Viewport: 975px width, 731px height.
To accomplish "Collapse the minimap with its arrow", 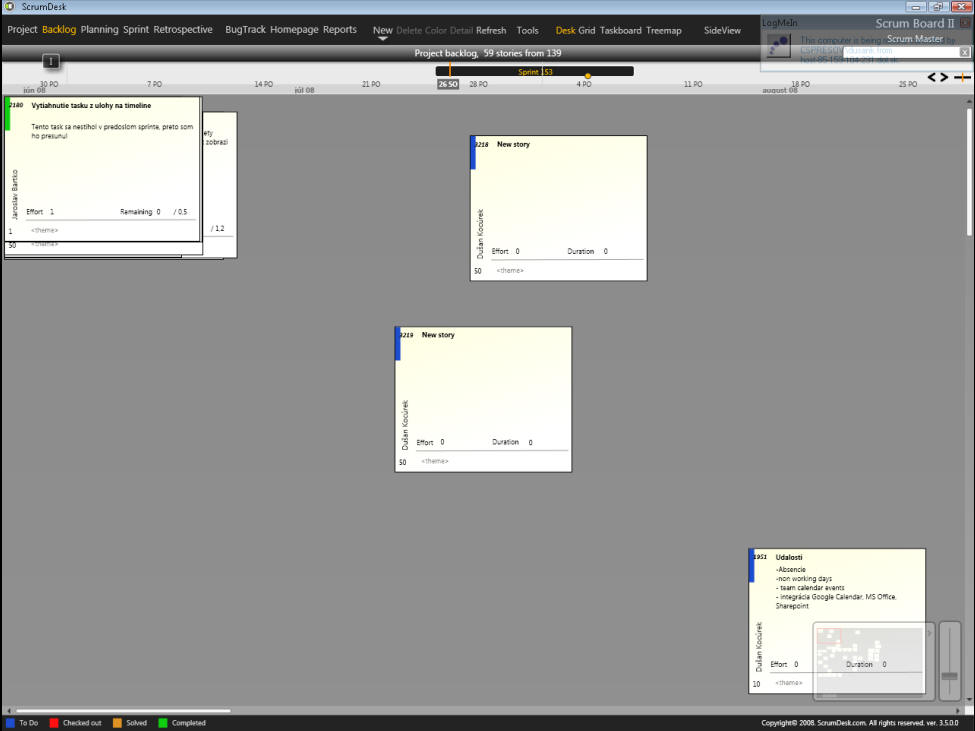I will click(930, 633).
